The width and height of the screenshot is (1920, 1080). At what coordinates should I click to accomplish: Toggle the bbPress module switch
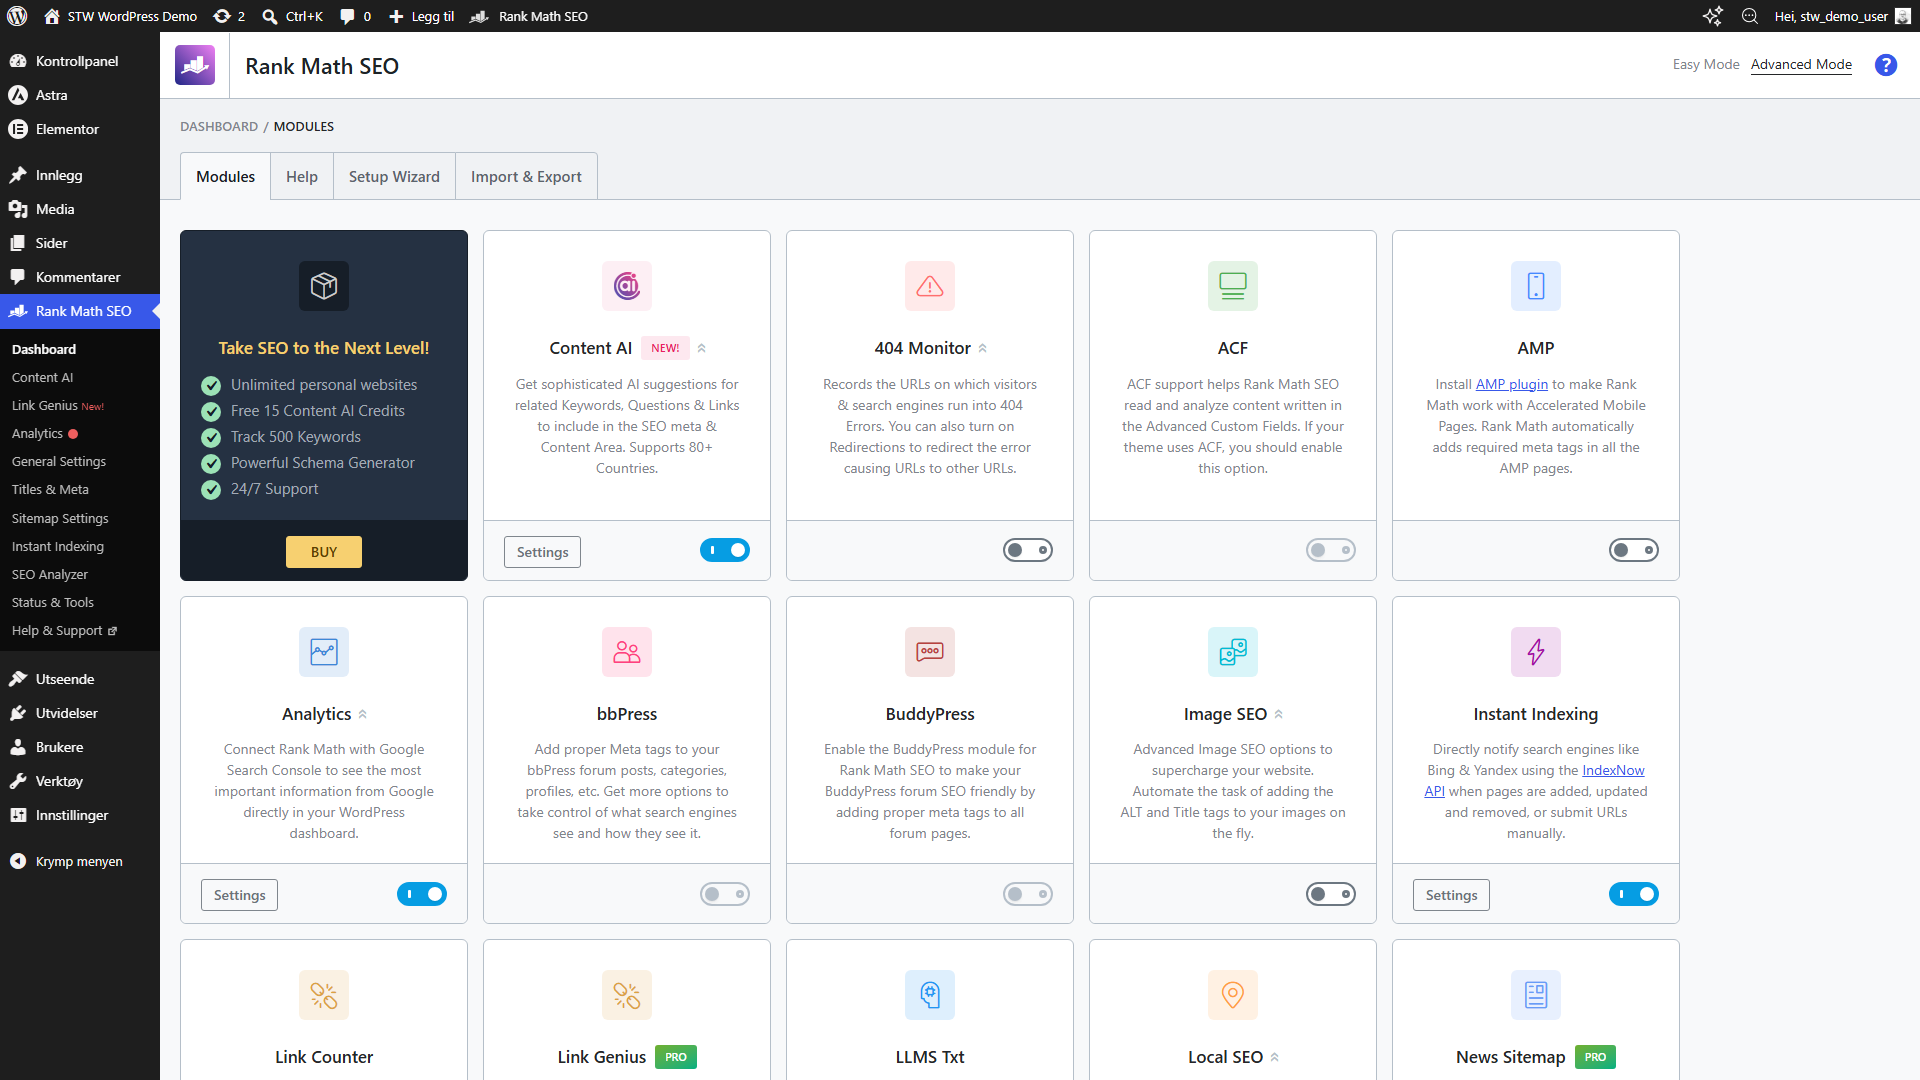tap(725, 894)
